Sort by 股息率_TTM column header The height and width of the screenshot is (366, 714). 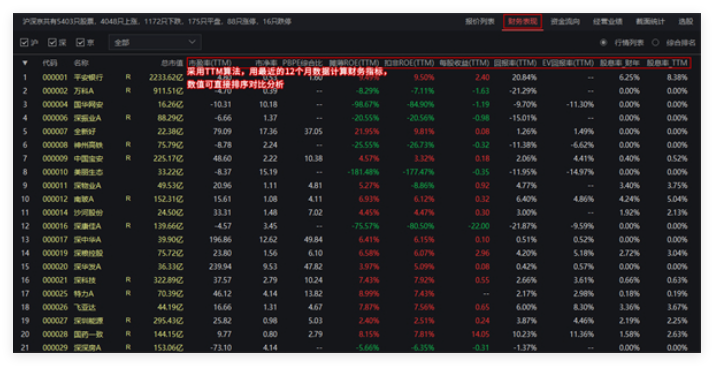click(667, 63)
